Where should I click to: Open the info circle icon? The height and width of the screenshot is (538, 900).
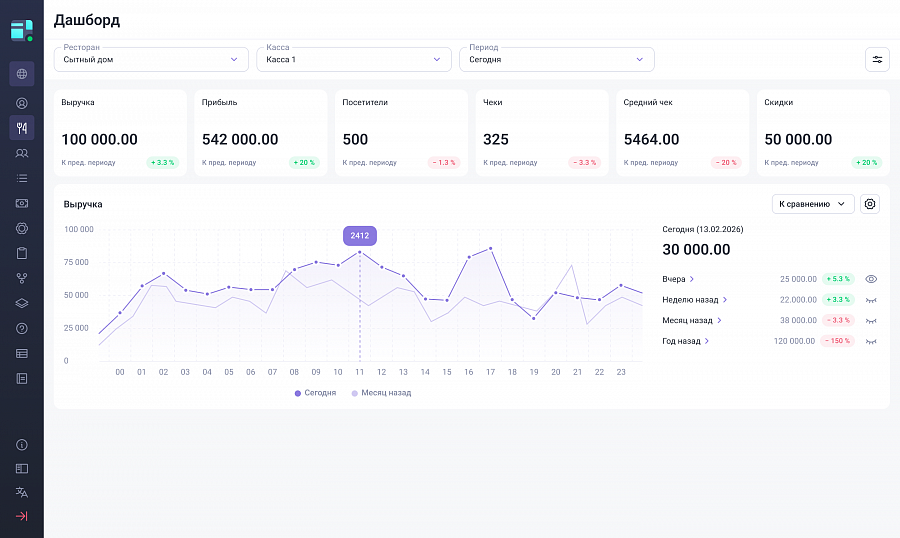(22, 445)
